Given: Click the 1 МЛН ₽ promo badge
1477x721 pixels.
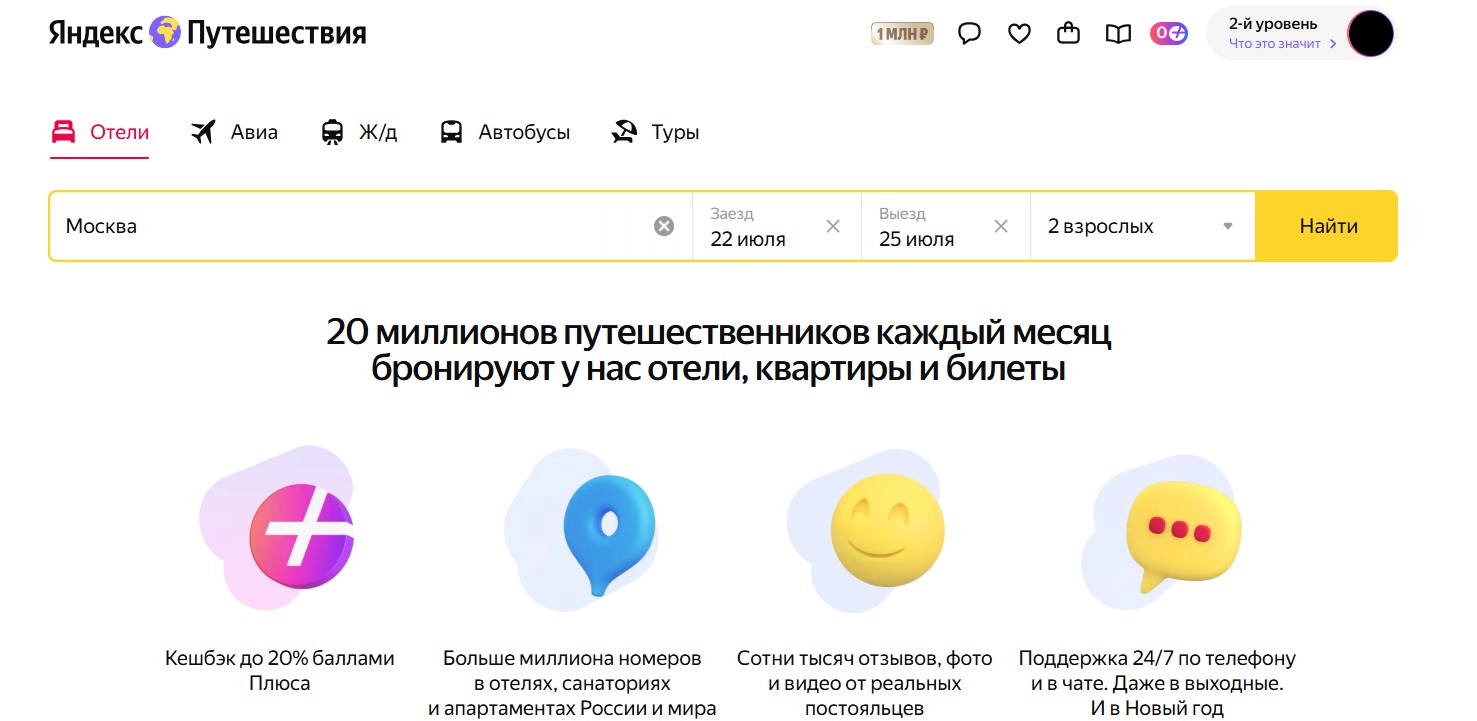Looking at the screenshot, I should click(x=902, y=34).
